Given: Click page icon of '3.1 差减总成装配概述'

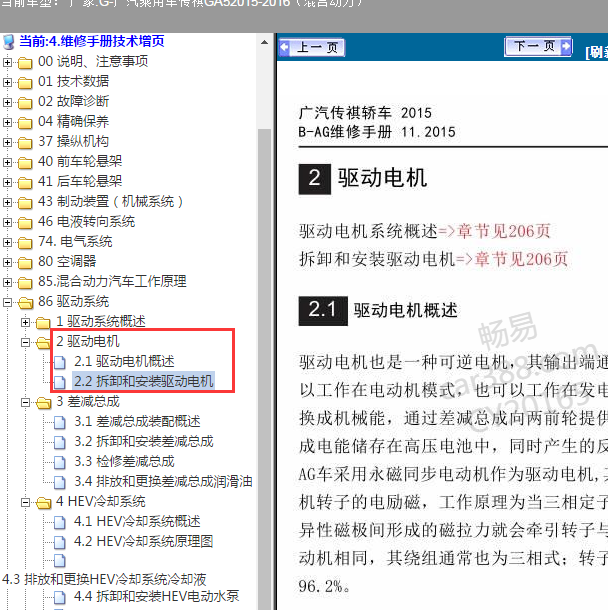Looking at the screenshot, I should point(60,422).
